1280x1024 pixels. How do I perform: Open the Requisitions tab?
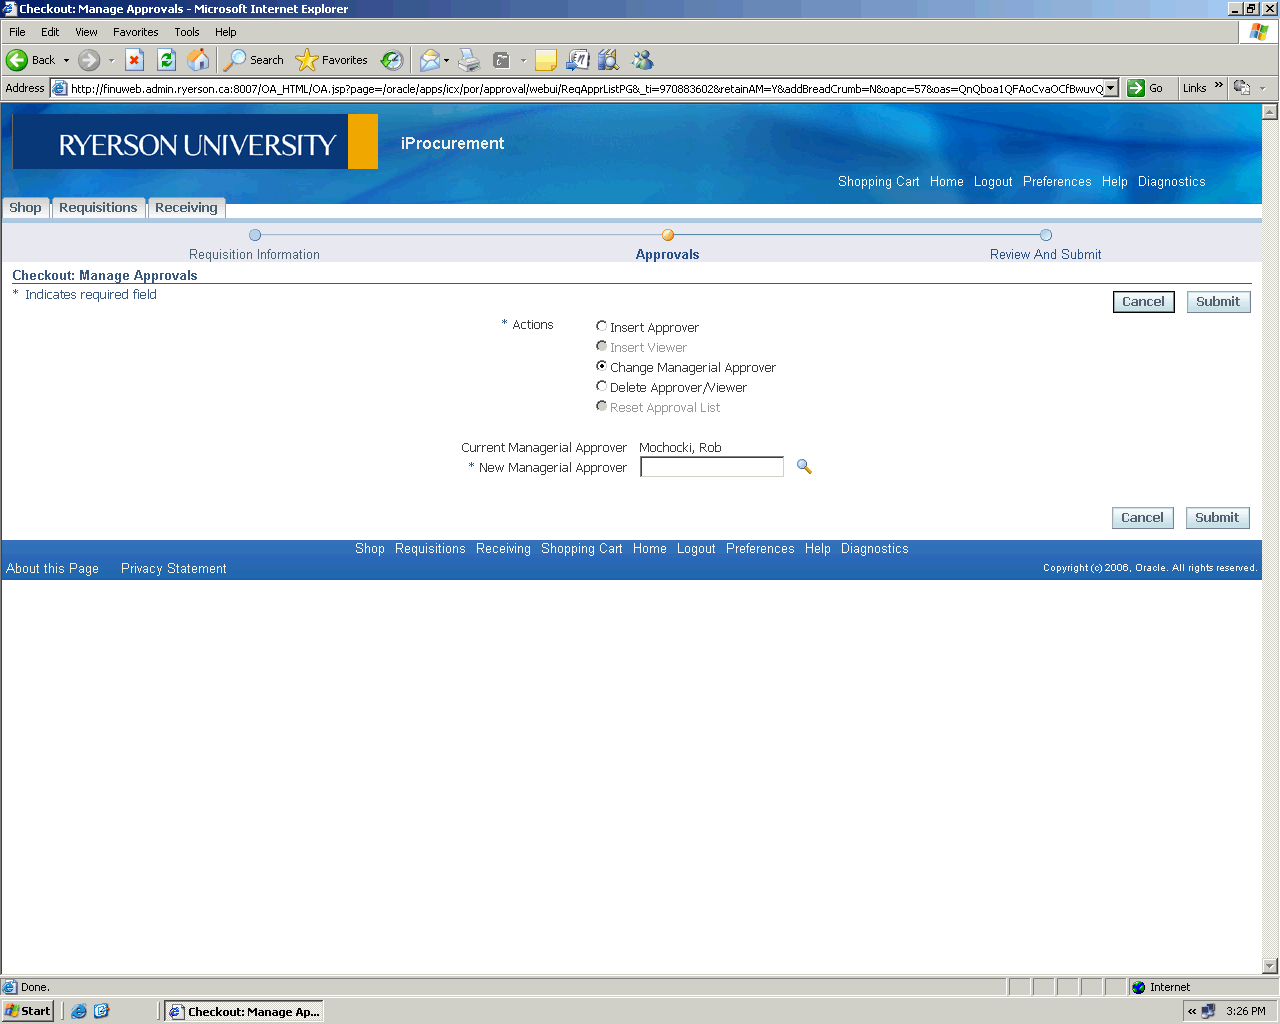[x=98, y=208]
